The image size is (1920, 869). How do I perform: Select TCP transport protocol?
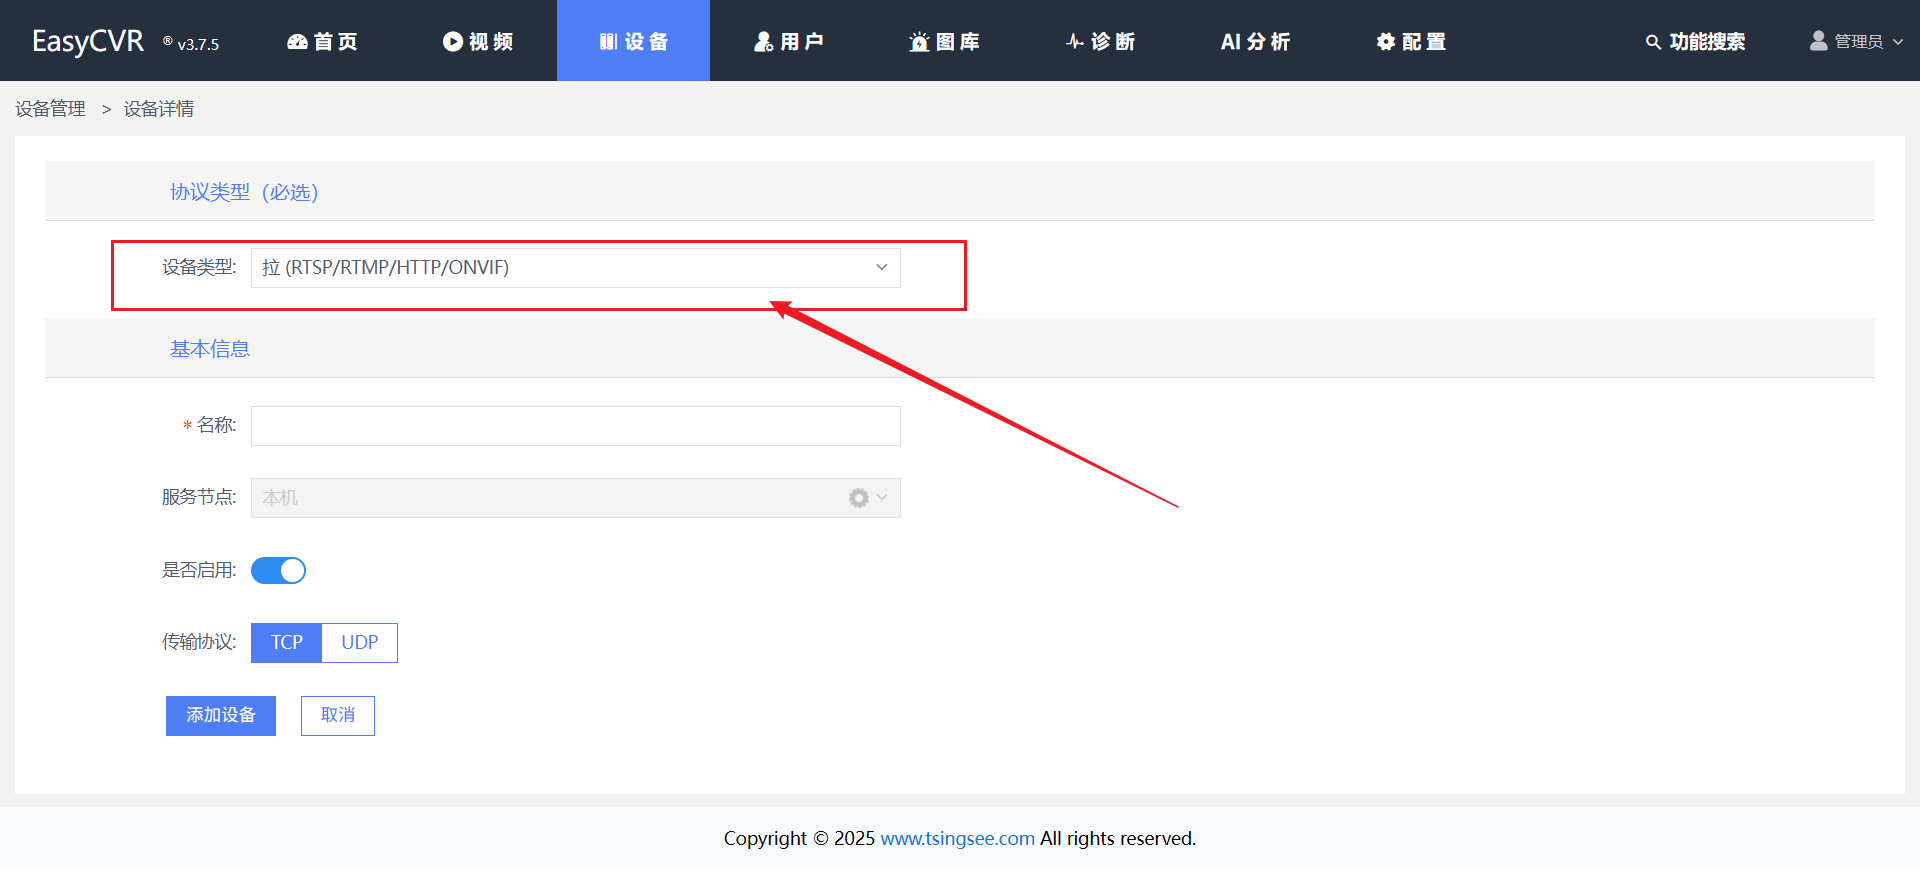pos(286,643)
